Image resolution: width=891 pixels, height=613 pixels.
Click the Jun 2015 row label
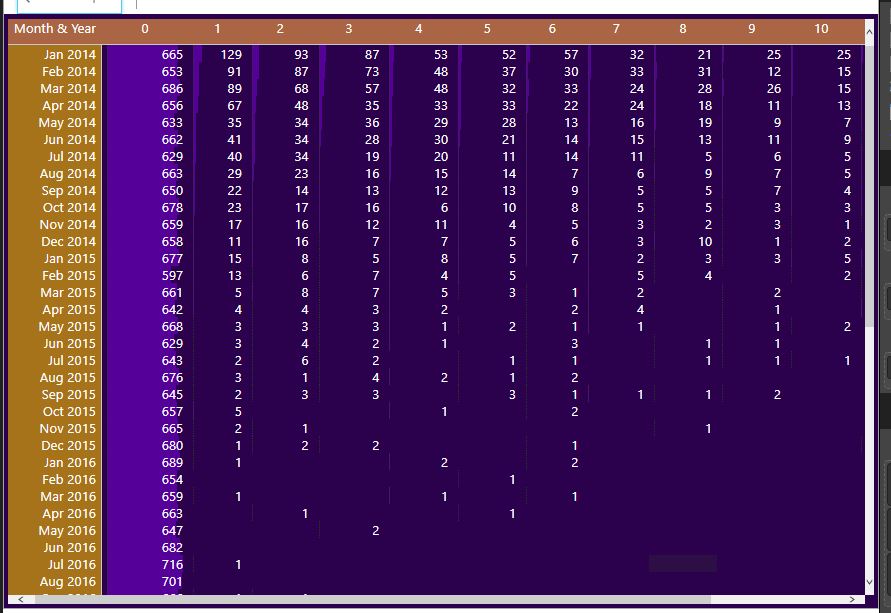coord(70,344)
